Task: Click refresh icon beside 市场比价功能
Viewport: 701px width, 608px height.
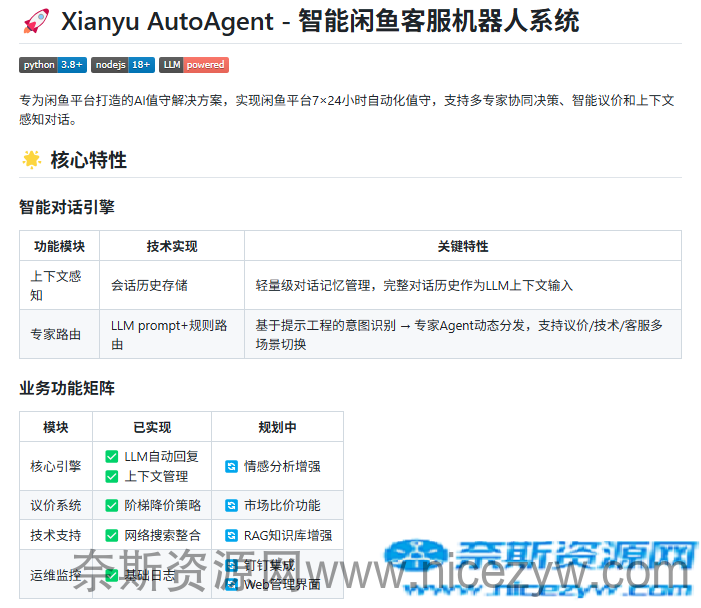Action: (231, 505)
